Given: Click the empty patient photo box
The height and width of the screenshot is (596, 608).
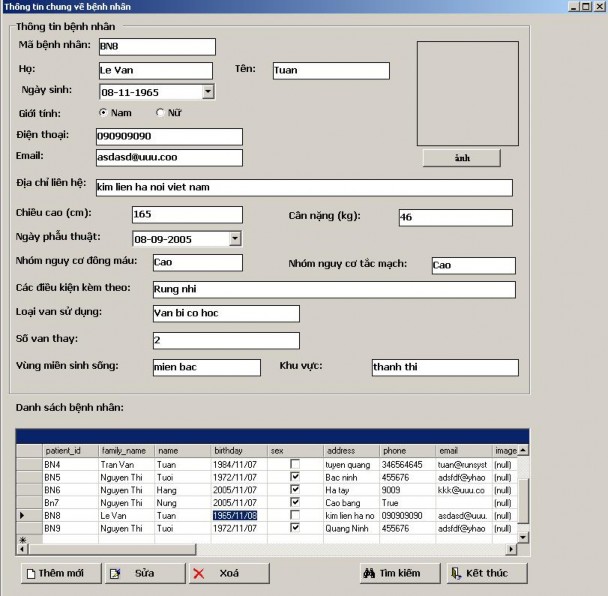Looking at the screenshot, I should 468,92.
